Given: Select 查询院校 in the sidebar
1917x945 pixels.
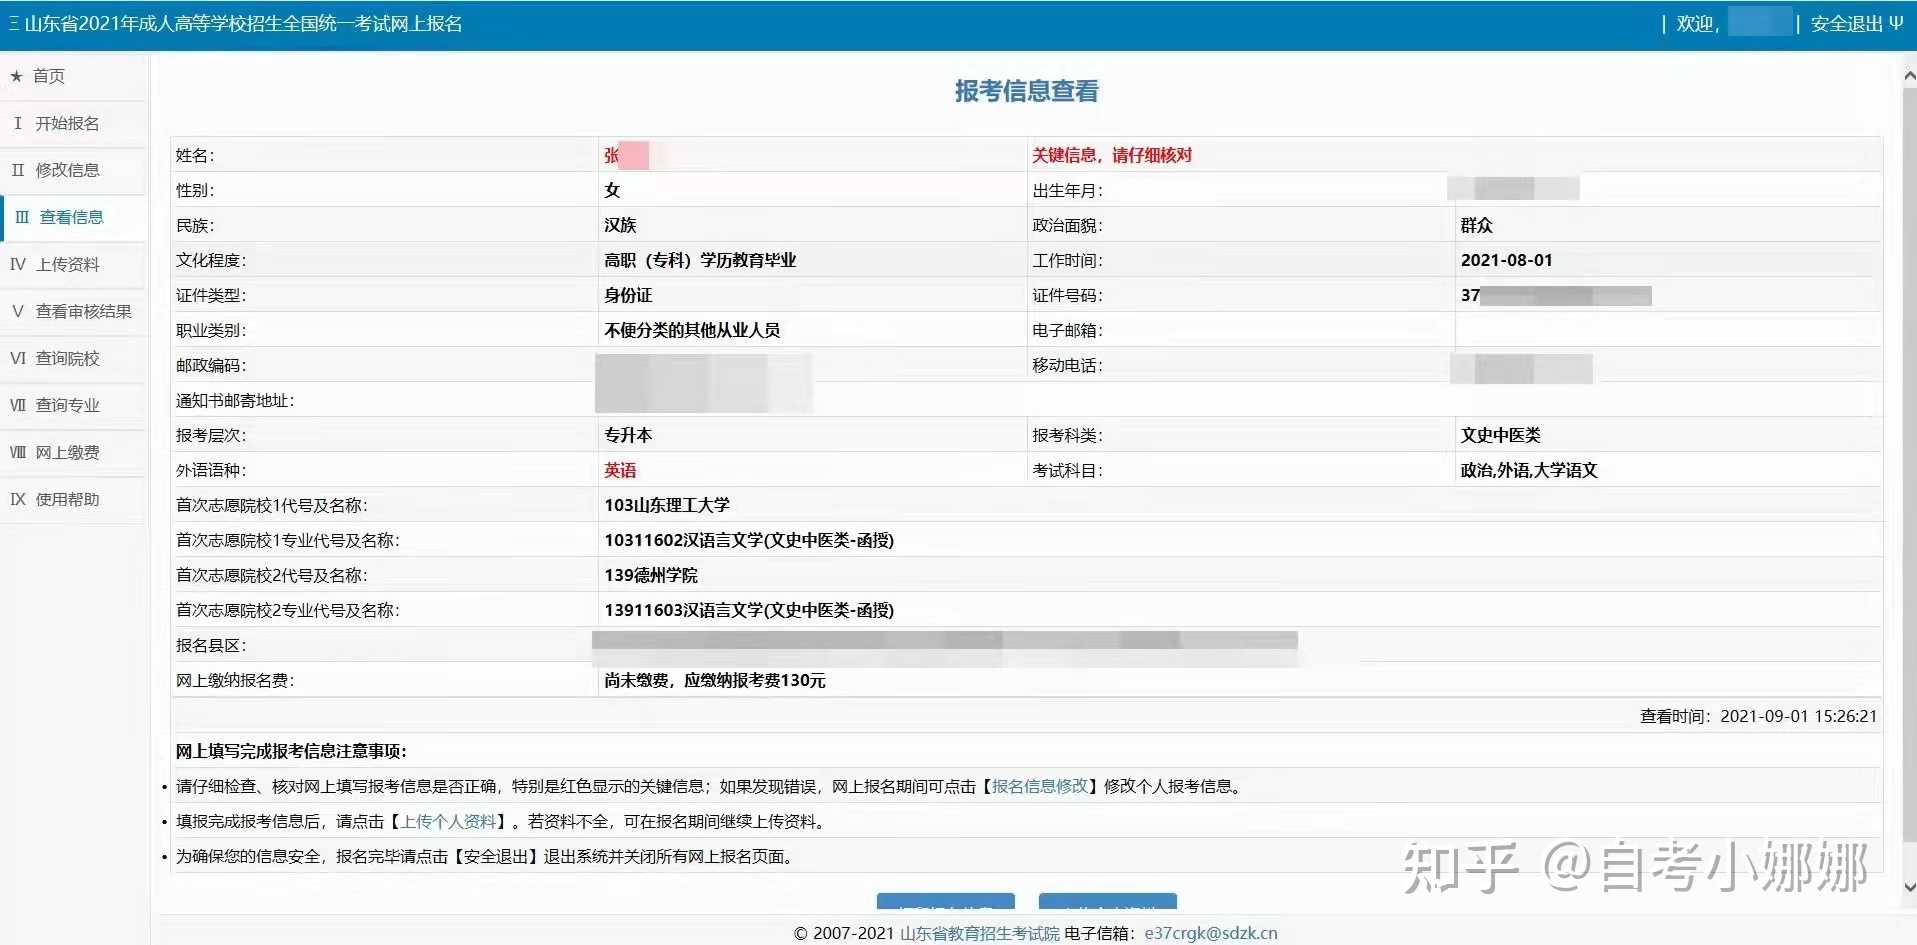Looking at the screenshot, I should pos(74,358).
